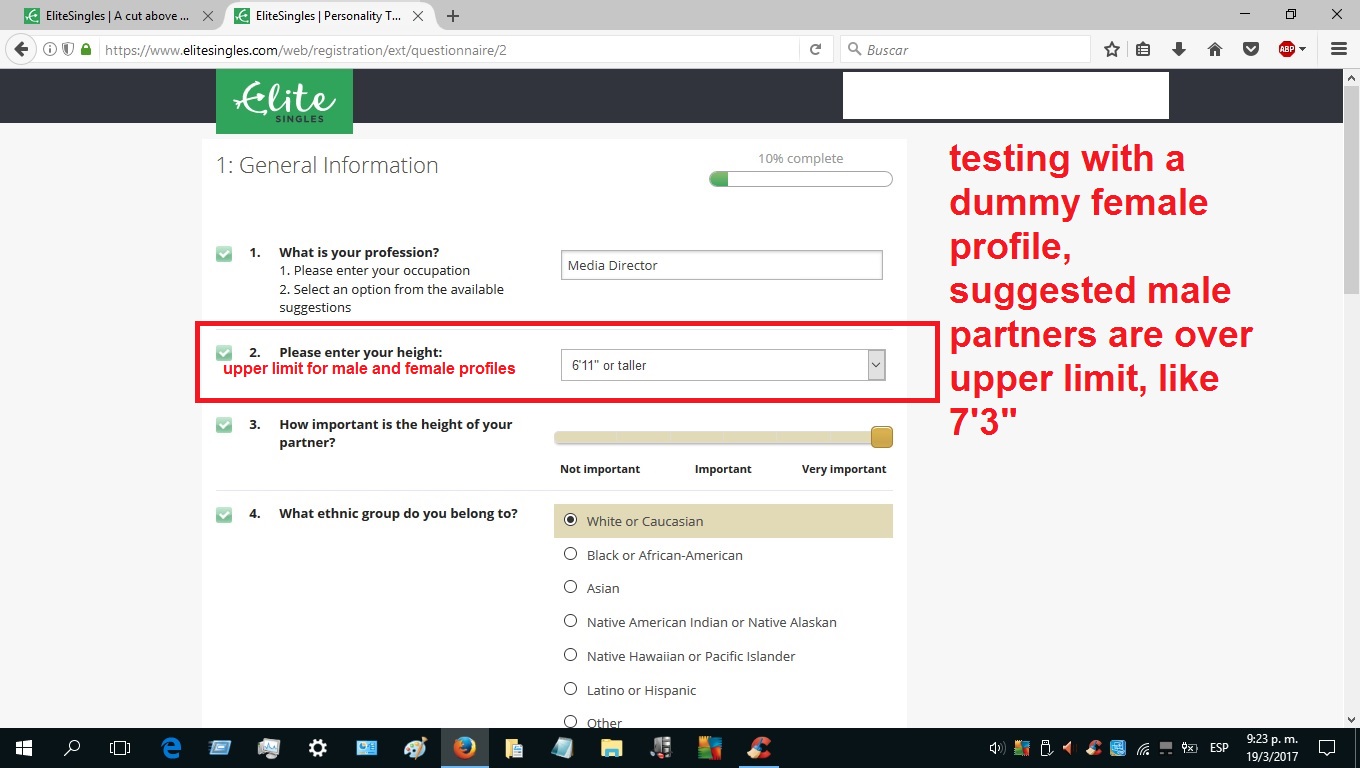
Task: Click the profession field with 'Media Director'
Action: pyautogui.click(x=722, y=265)
